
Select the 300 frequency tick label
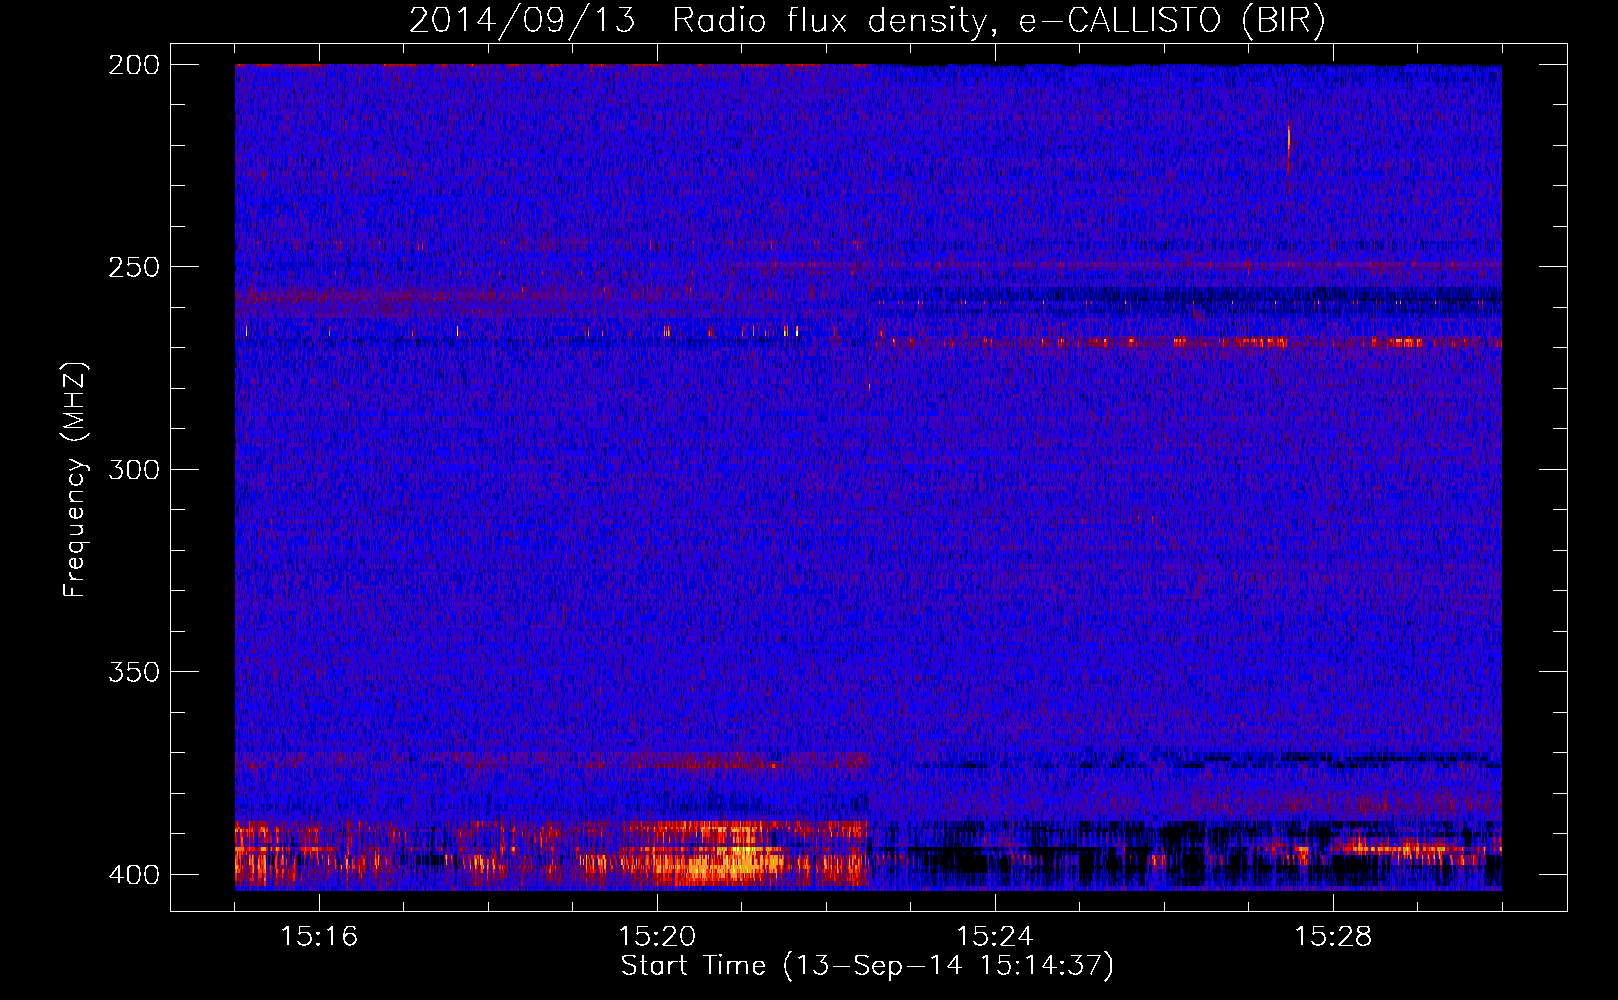[134, 469]
